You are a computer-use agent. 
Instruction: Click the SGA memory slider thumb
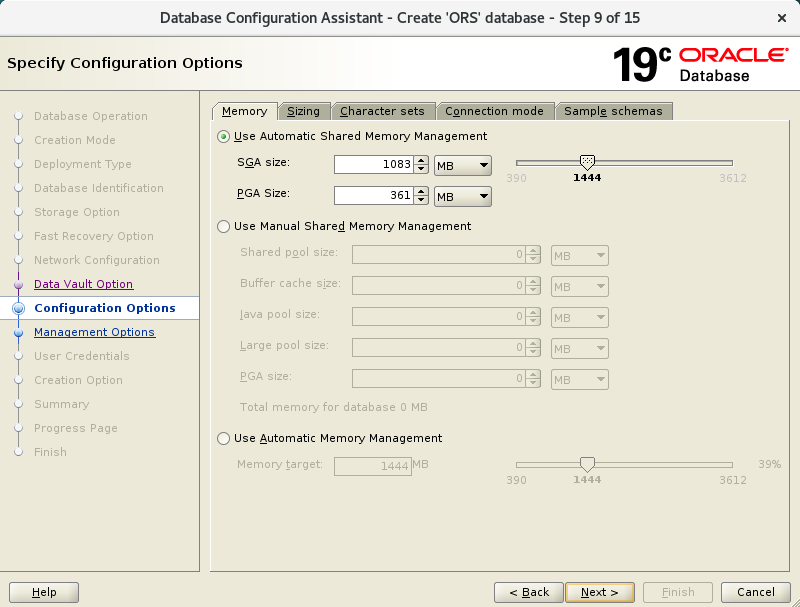click(587, 163)
